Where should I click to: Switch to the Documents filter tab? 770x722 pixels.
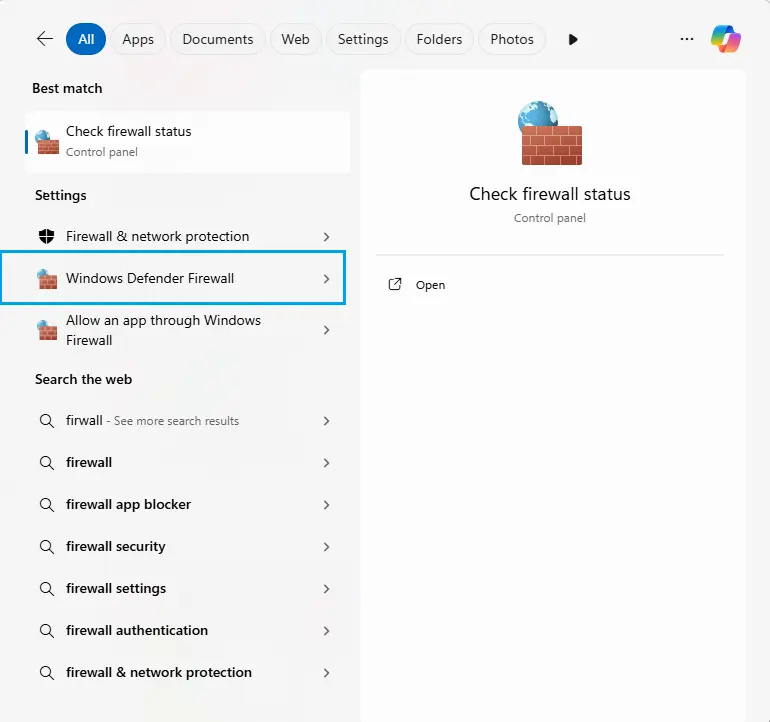point(218,39)
